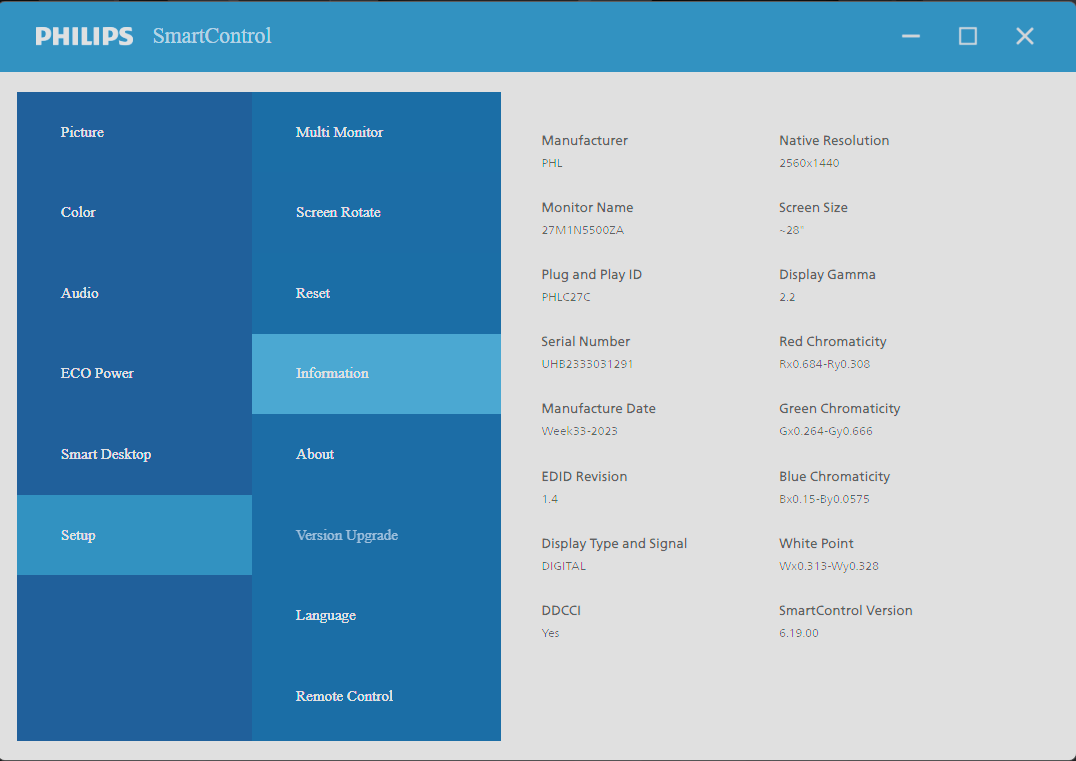Click the manufacturer value PHL
Screen dimensions: 1076x761
552,163
